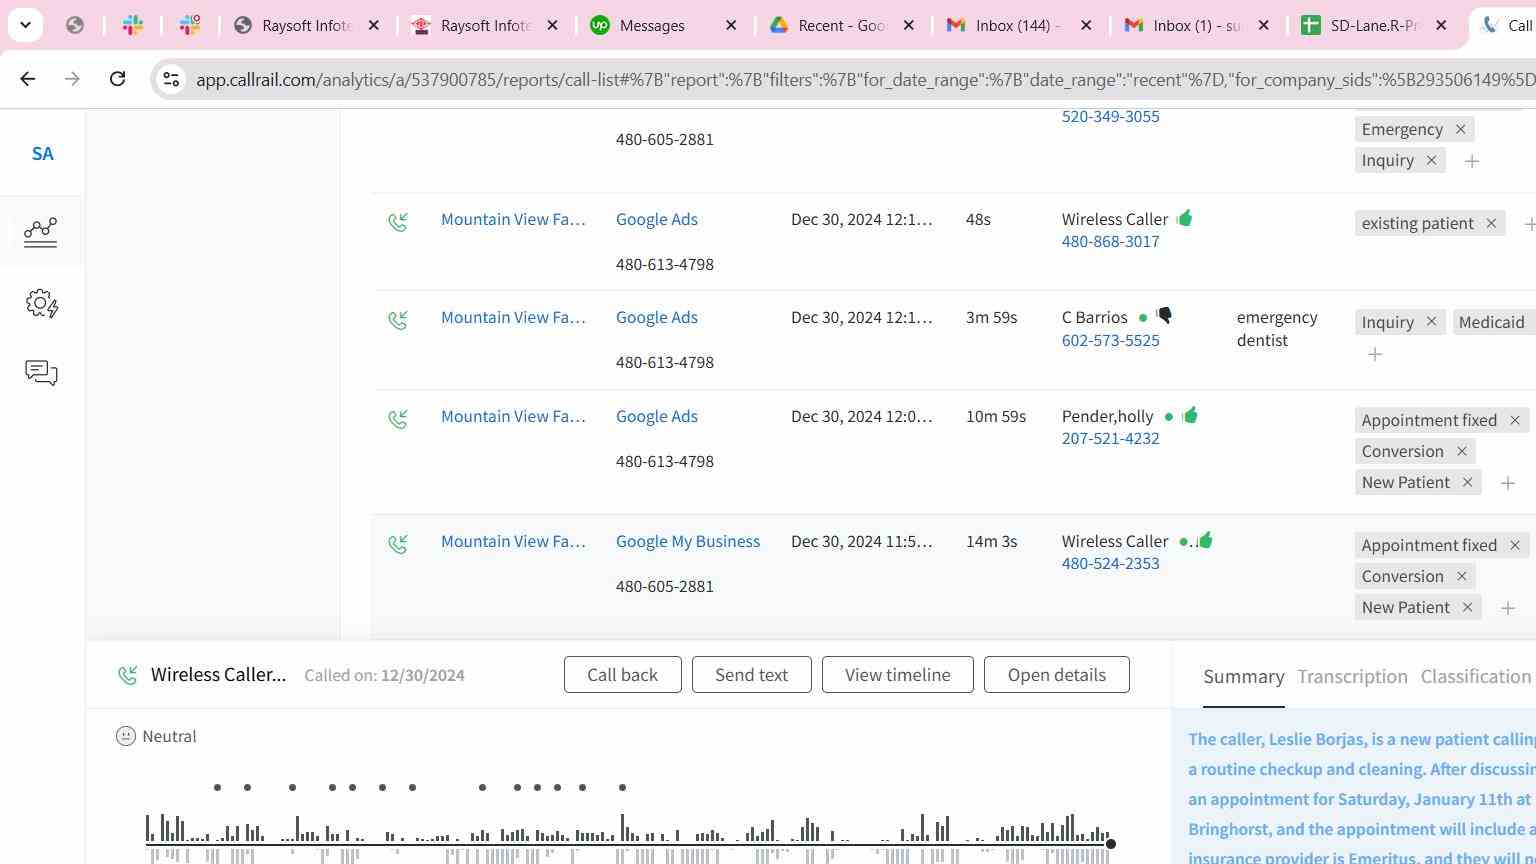
Task: Click inbound call icon on the 48s call row
Action: [x=398, y=221]
